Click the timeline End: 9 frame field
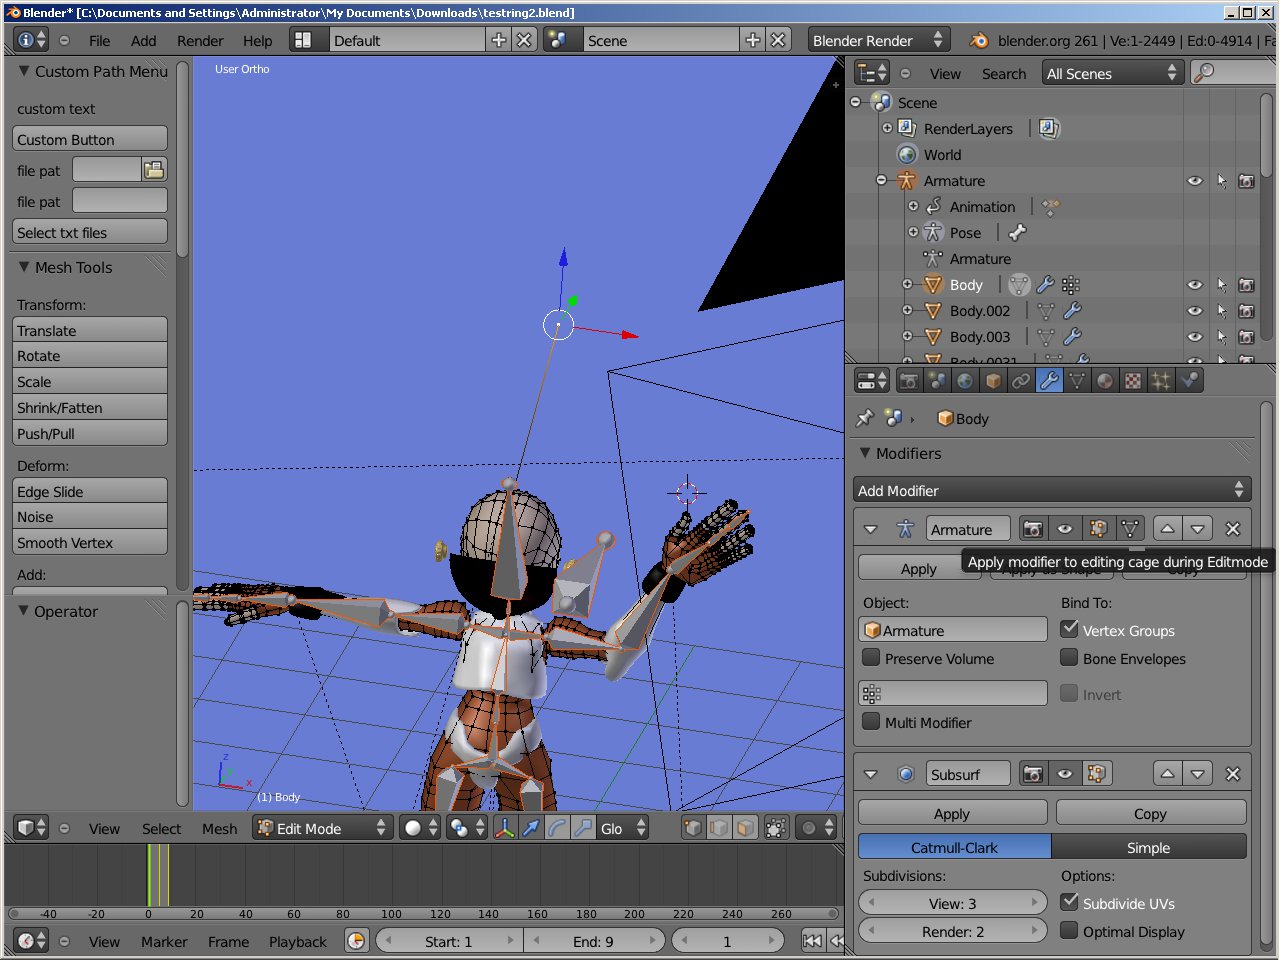Screen dimensions: 1280x960 593,941
